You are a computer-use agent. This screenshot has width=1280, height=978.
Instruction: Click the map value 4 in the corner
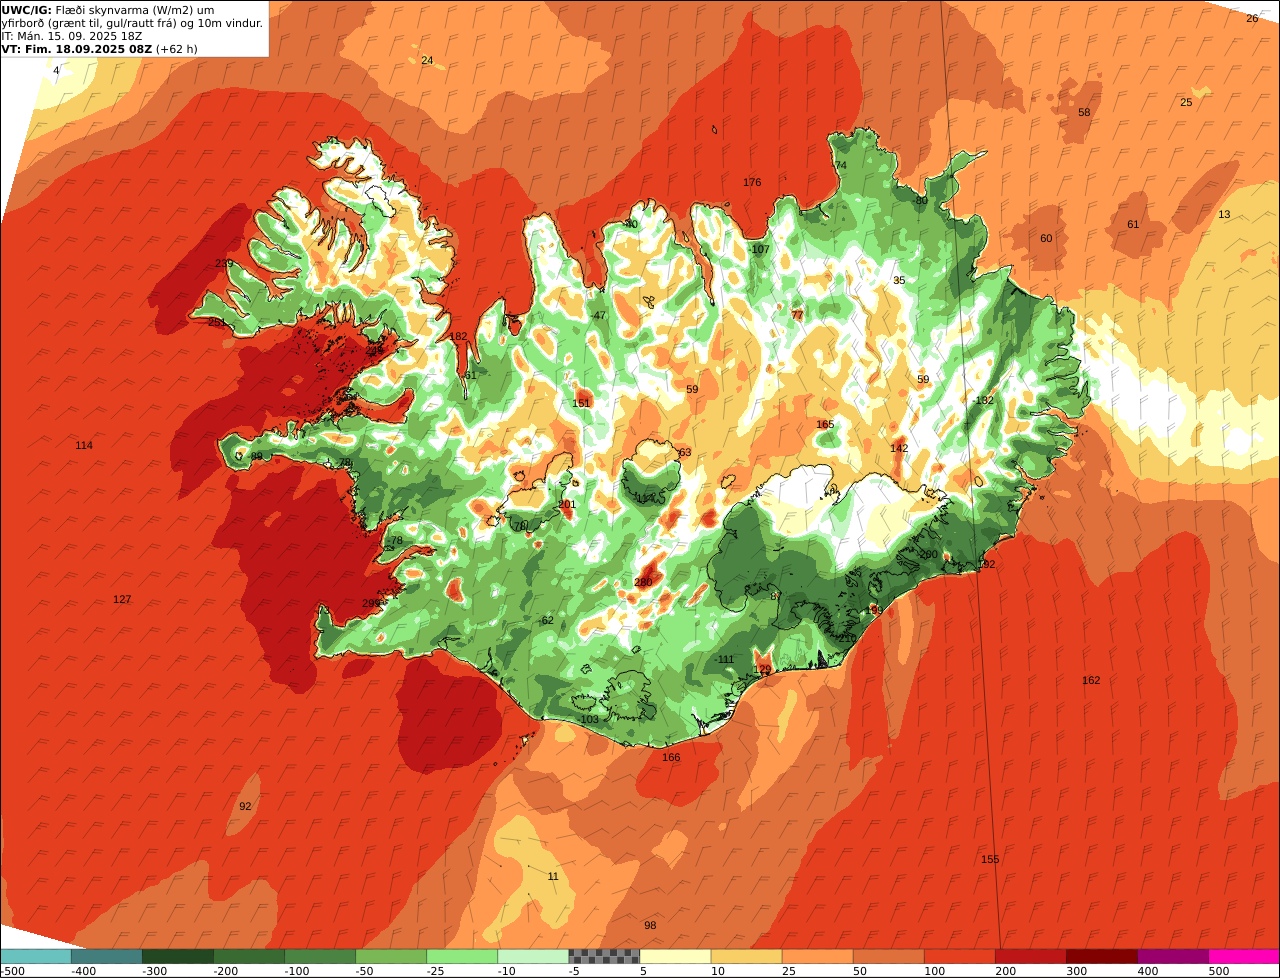(56, 70)
